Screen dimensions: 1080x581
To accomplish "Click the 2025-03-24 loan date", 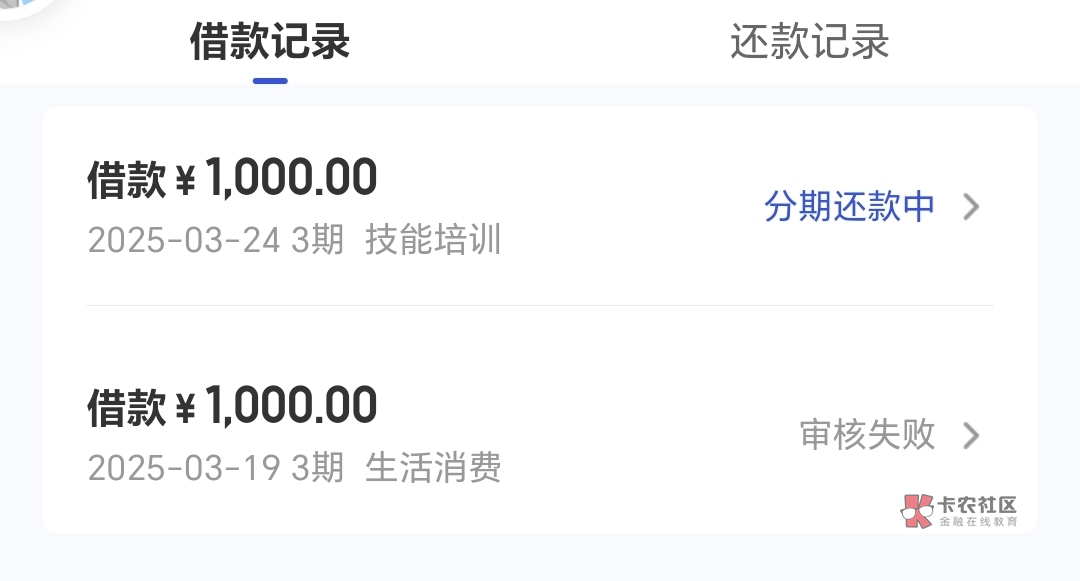I will pyautogui.click(x=184, y=241).
